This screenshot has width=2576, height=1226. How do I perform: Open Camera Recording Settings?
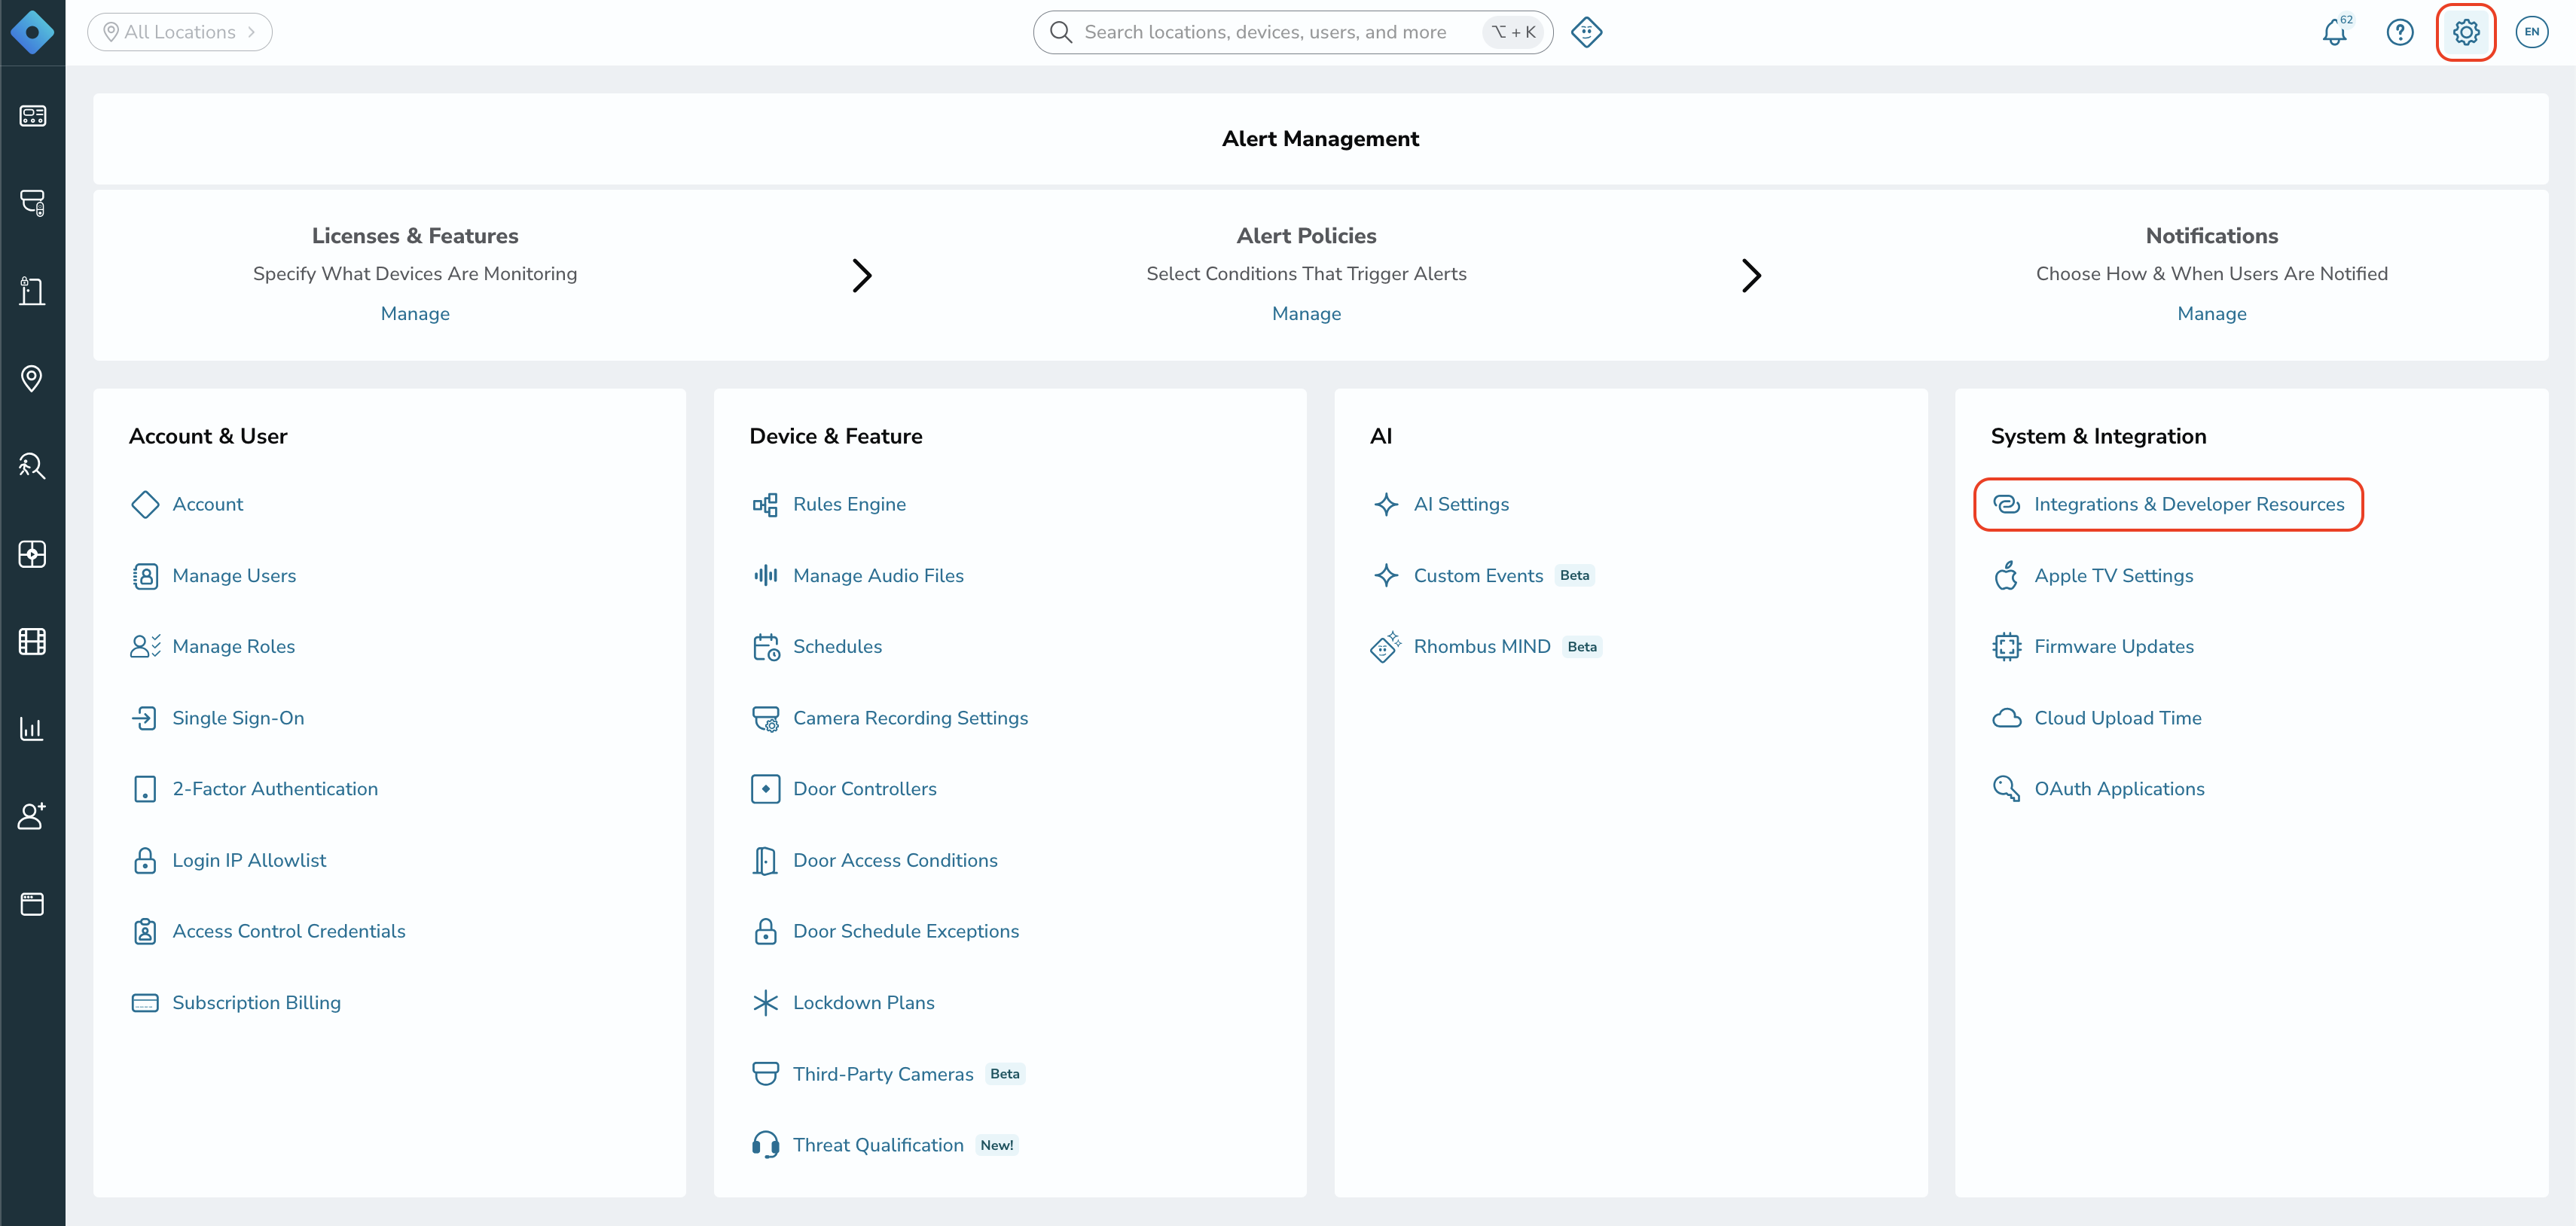point(910,718)
